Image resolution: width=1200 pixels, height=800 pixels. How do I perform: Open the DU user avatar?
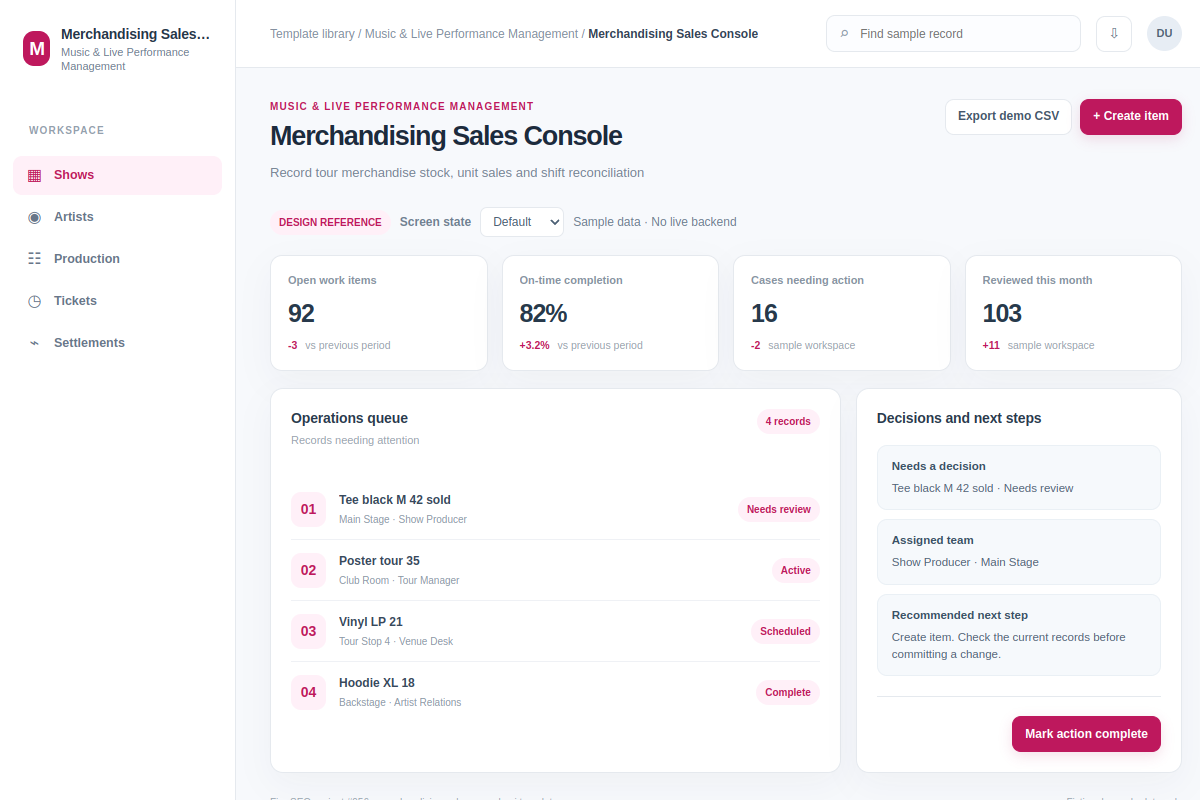tap(1164, 33)
